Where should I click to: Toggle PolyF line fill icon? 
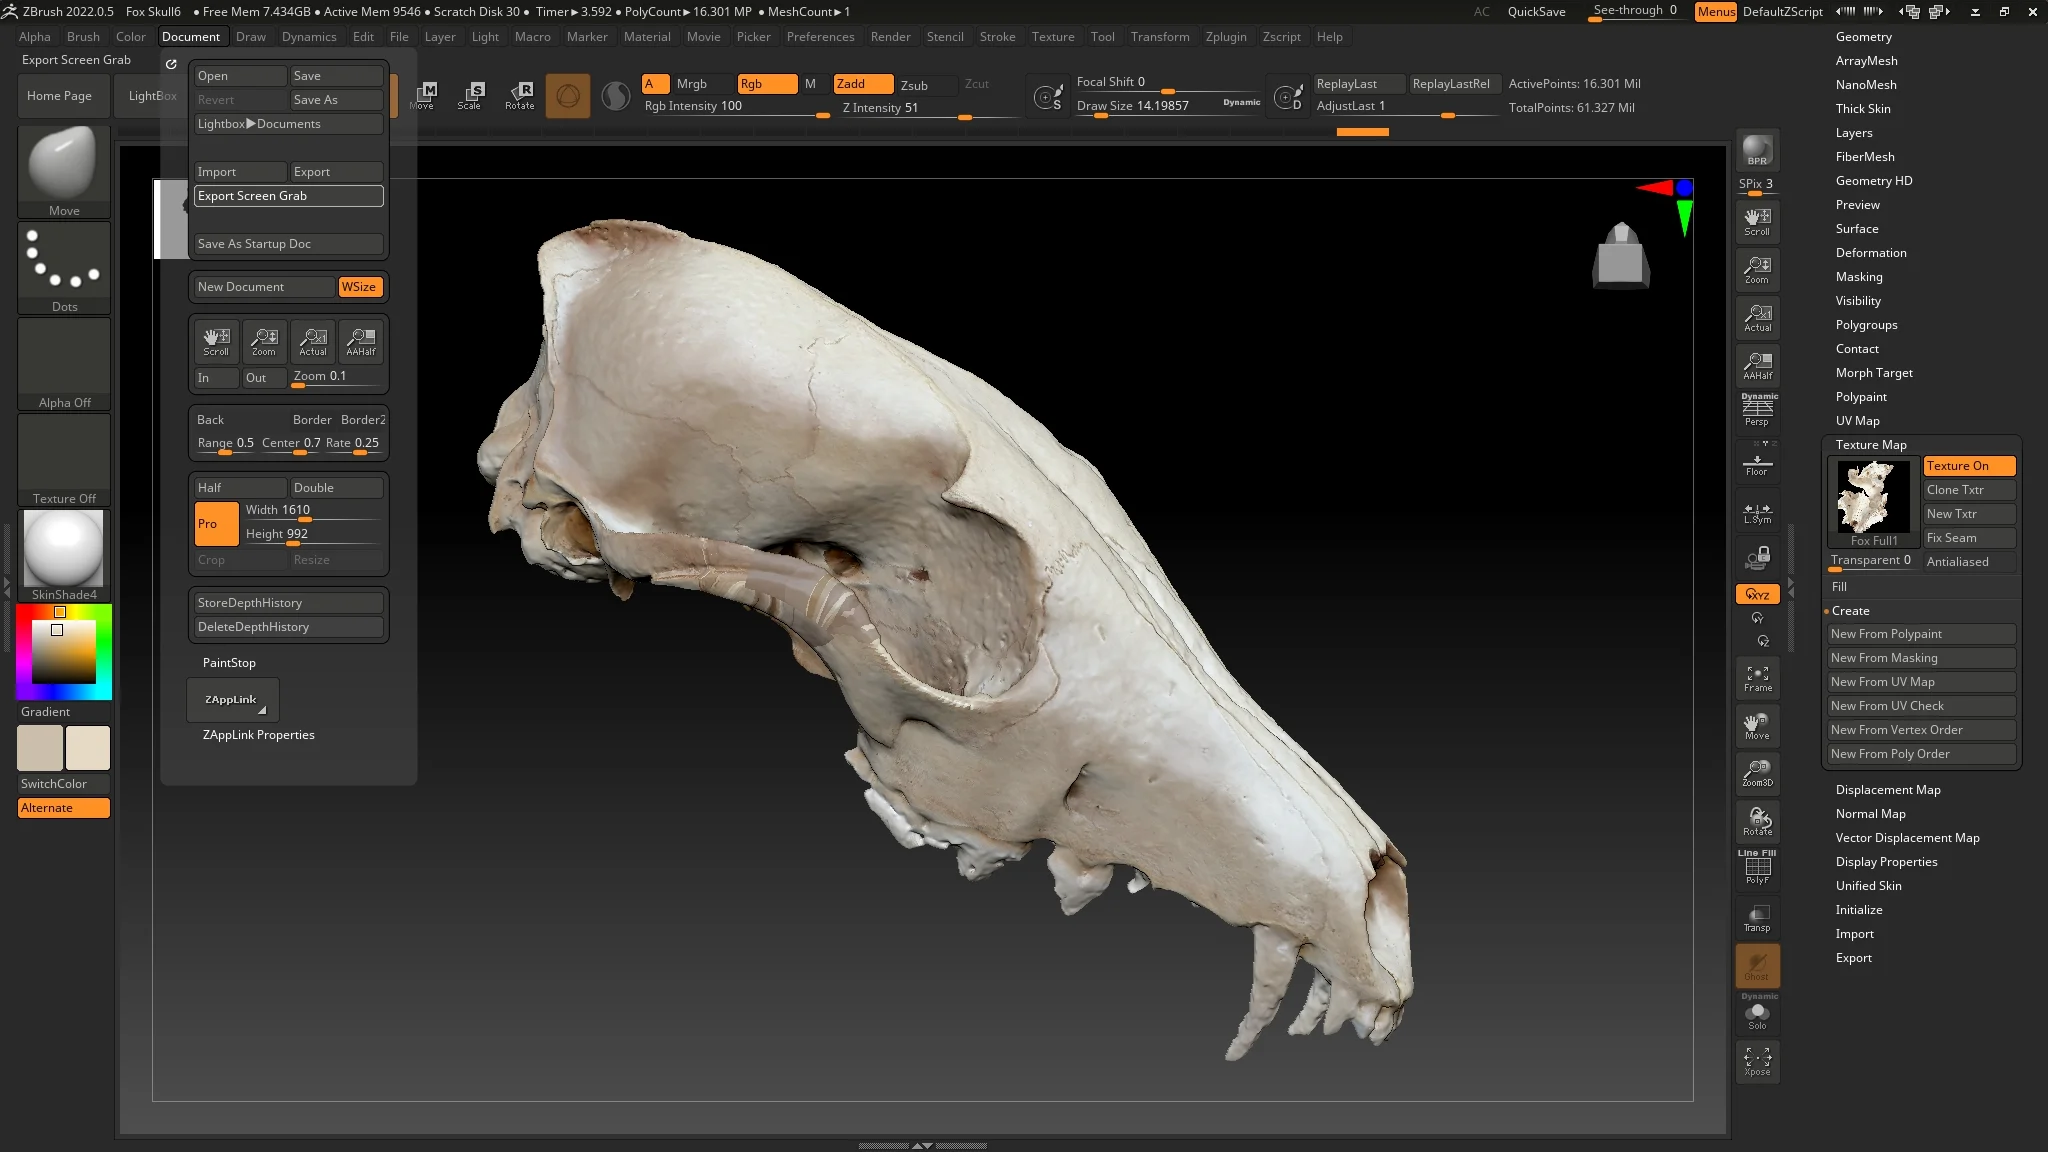pos(1757,867)
